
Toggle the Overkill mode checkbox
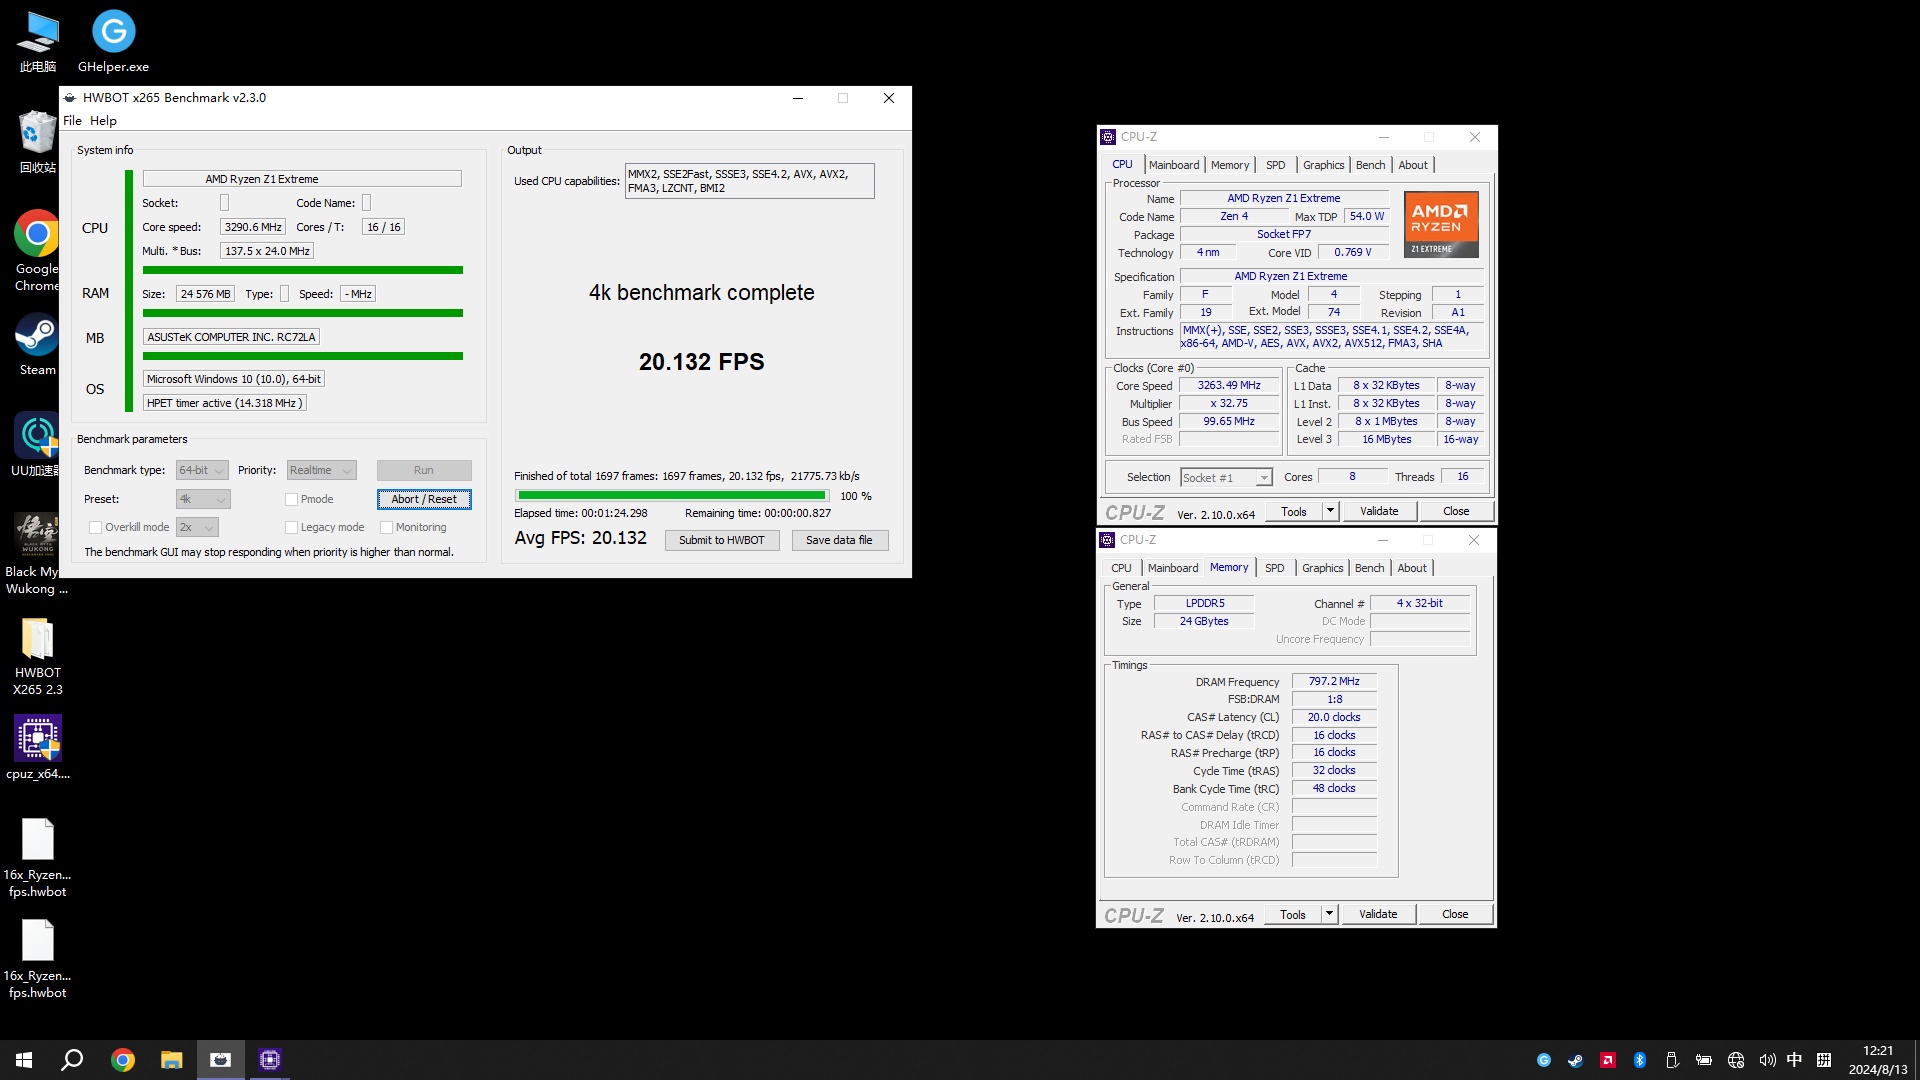coord(95,527)
